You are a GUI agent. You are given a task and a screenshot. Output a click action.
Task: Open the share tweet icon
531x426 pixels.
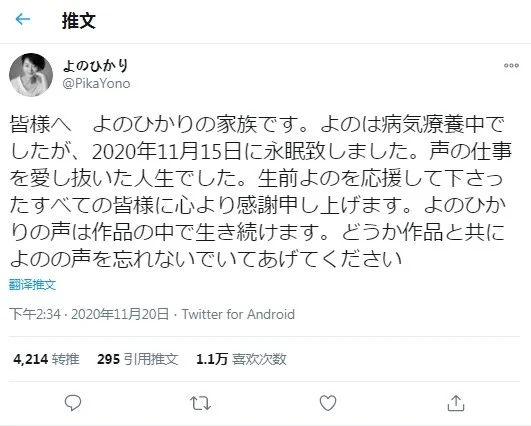coord(455,403)
